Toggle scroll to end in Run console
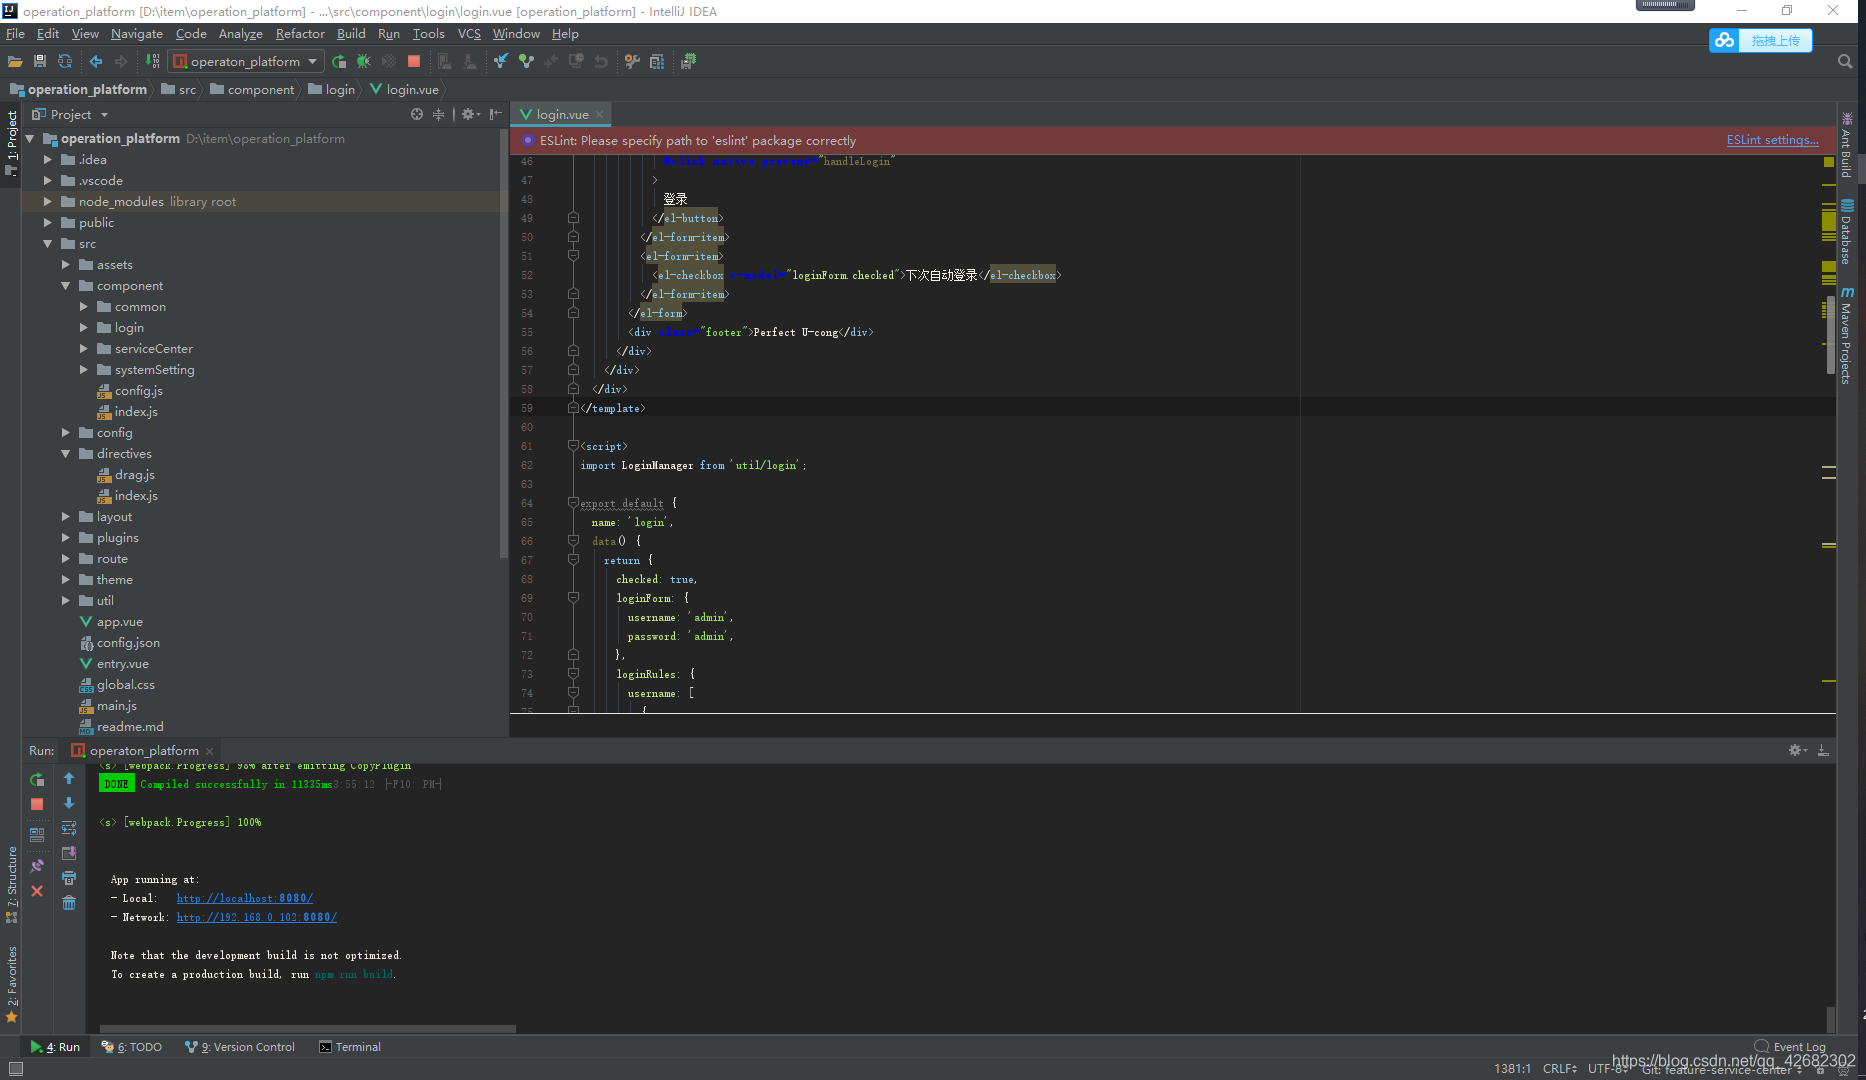Screen dimensions: 1866x1080 tap(69, 853)
